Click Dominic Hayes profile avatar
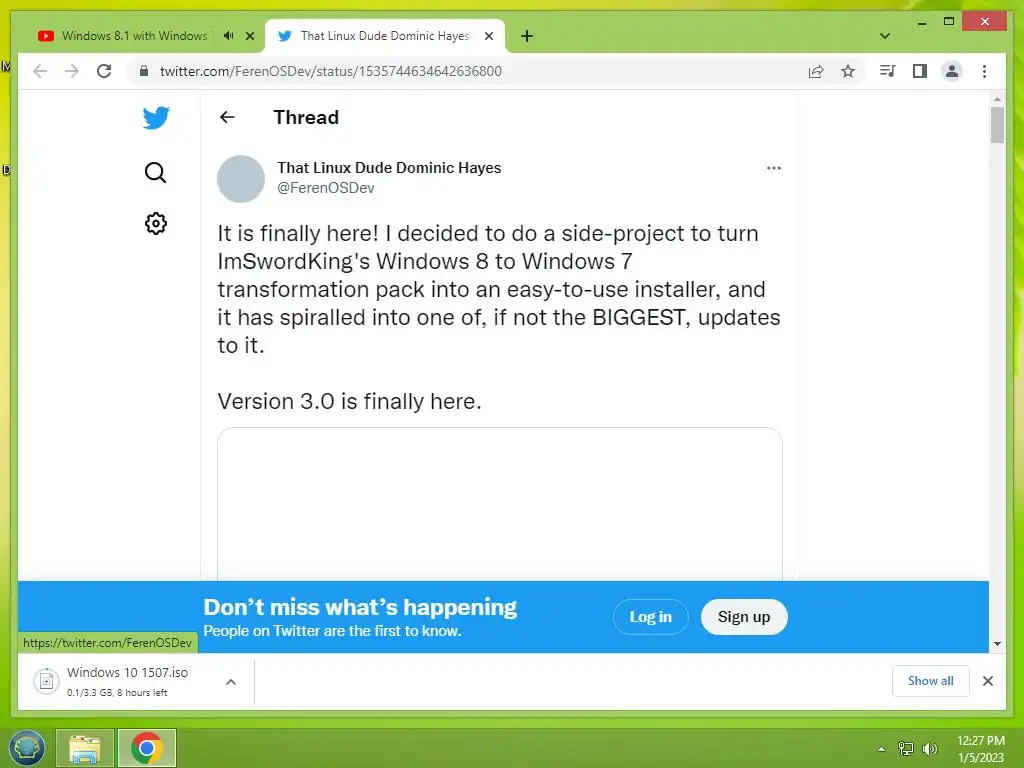Image resolution: width=1024 pixels, height=768 pixels. pos(241,179)
